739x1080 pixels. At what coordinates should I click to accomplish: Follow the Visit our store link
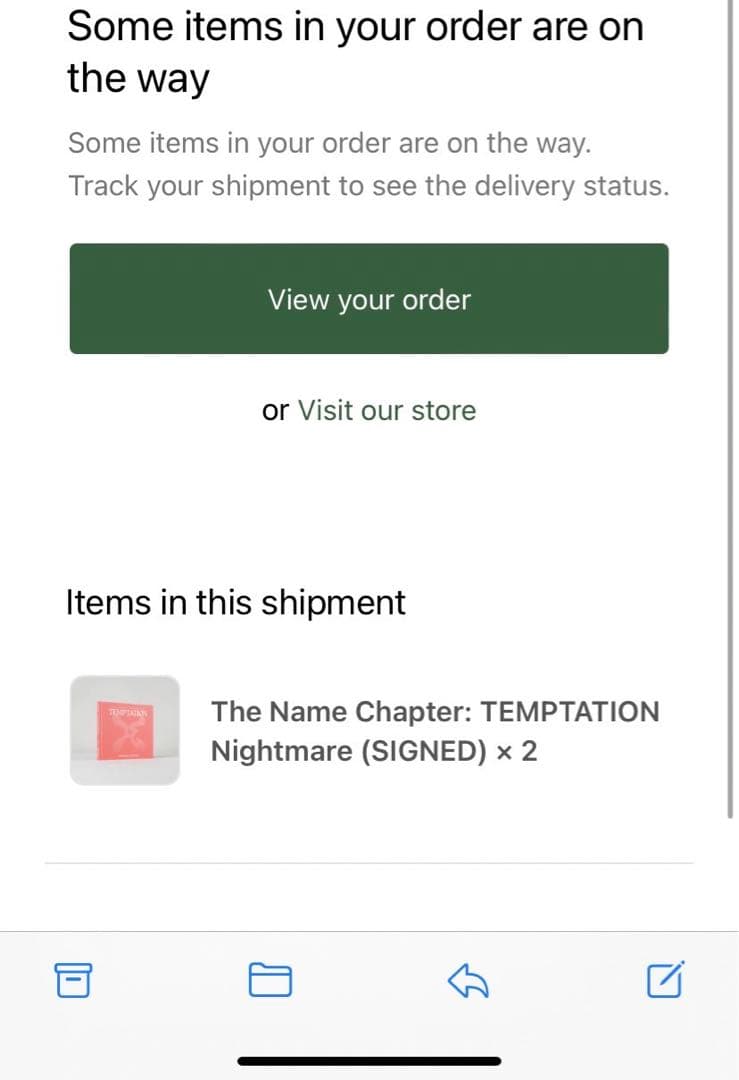[x=387, y=410]
